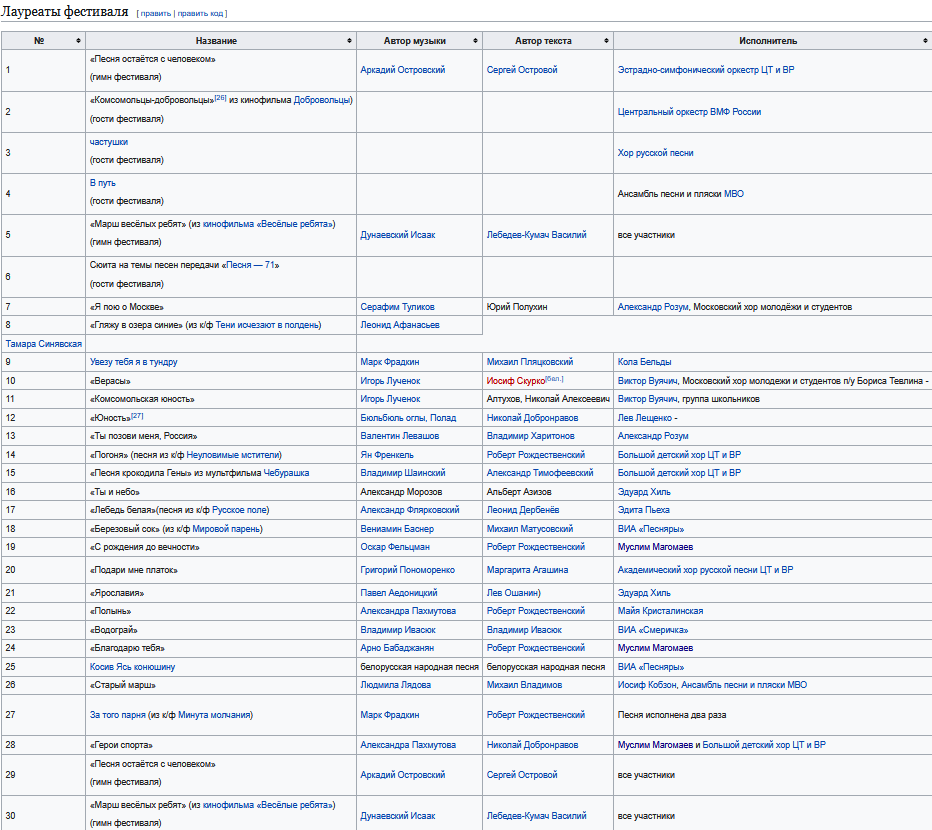Open Владимир Шаинский link
This screenshot has width=932, height=830.
(x=402, y=473)
